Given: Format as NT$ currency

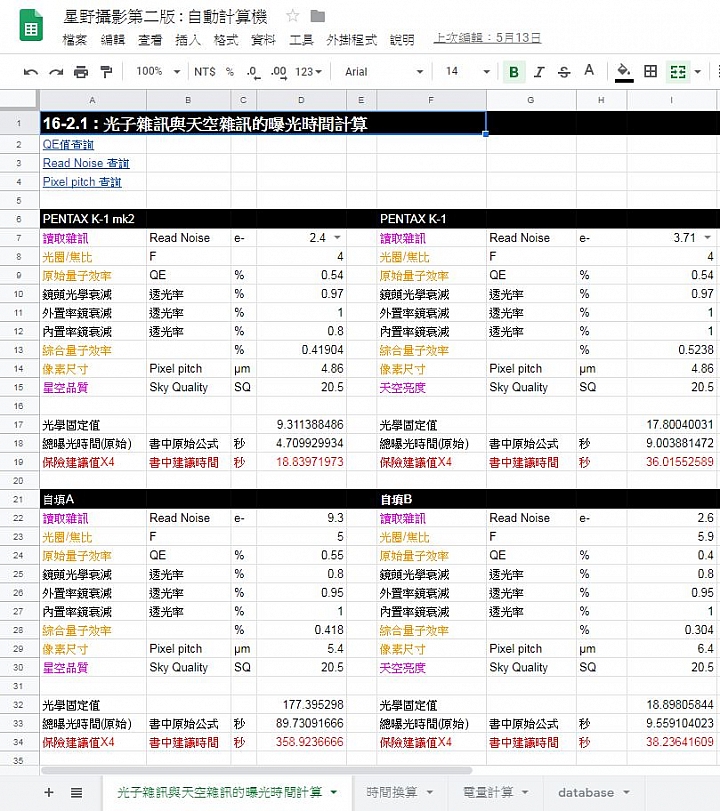Looking at the screenshot, I should (204, 72).
